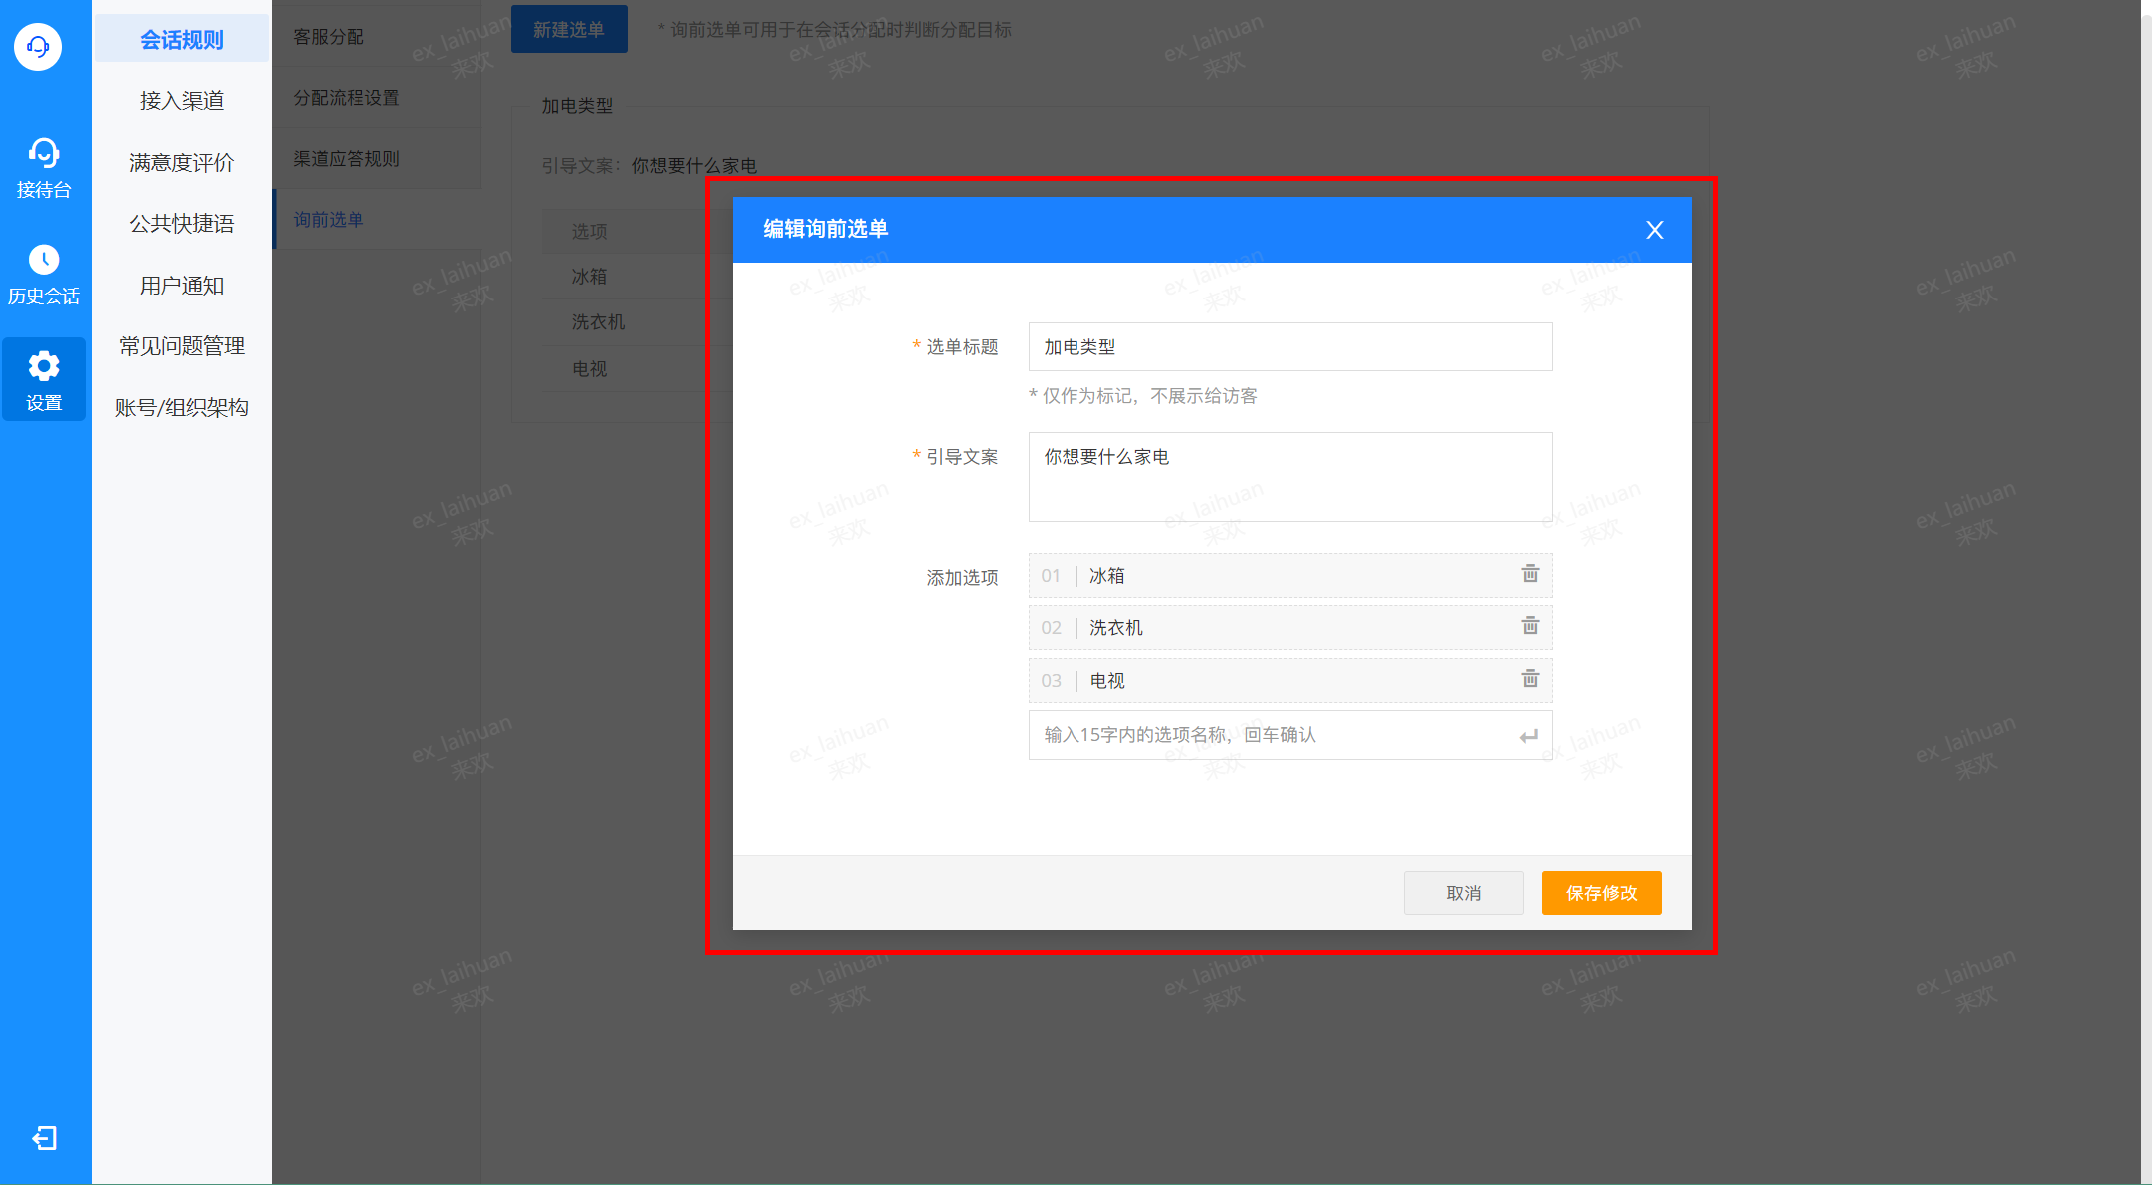Delete the 电视 option with trash icon
Image resolution: width=2152 pixels, height=1193 pixels.
1530,679
